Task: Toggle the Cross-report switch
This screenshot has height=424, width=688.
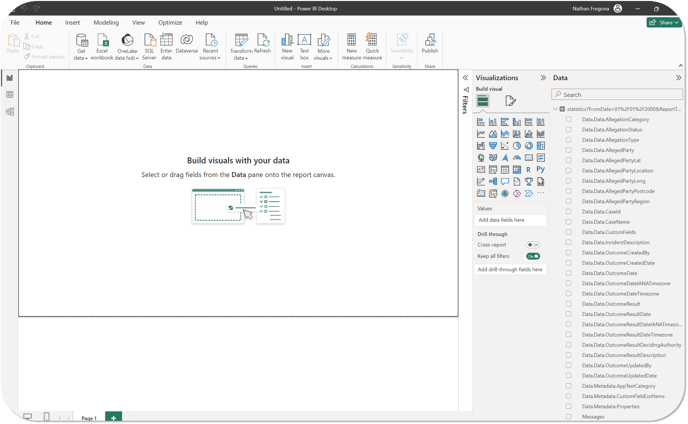Action: (533, 245)
